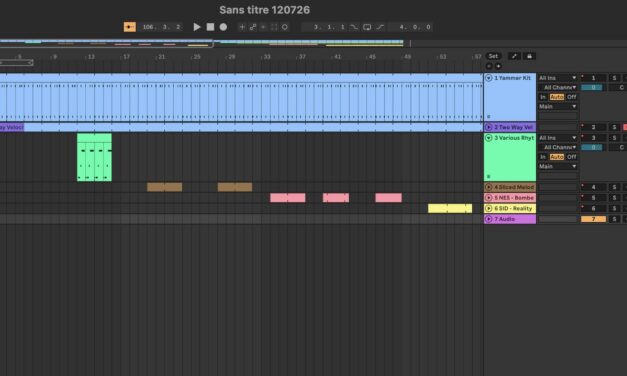This screenshot has width=627, height=376.
Task: Toggle the Punch-In switch icon
Action: (x=354, y=27)
